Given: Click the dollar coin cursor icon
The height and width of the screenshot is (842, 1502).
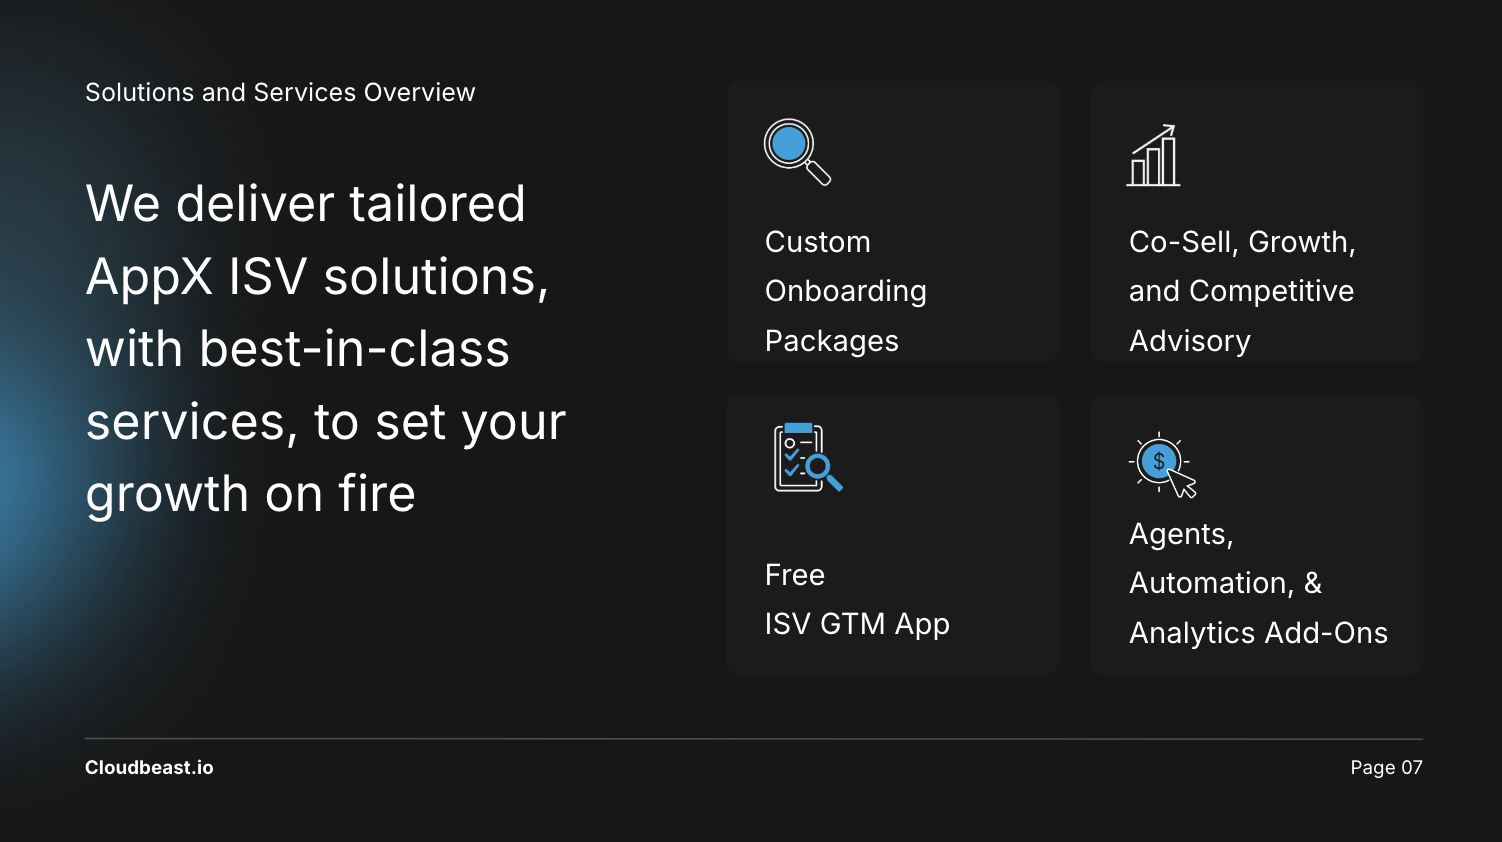Looking at the screenshot, I should (x=1163, y=465).
